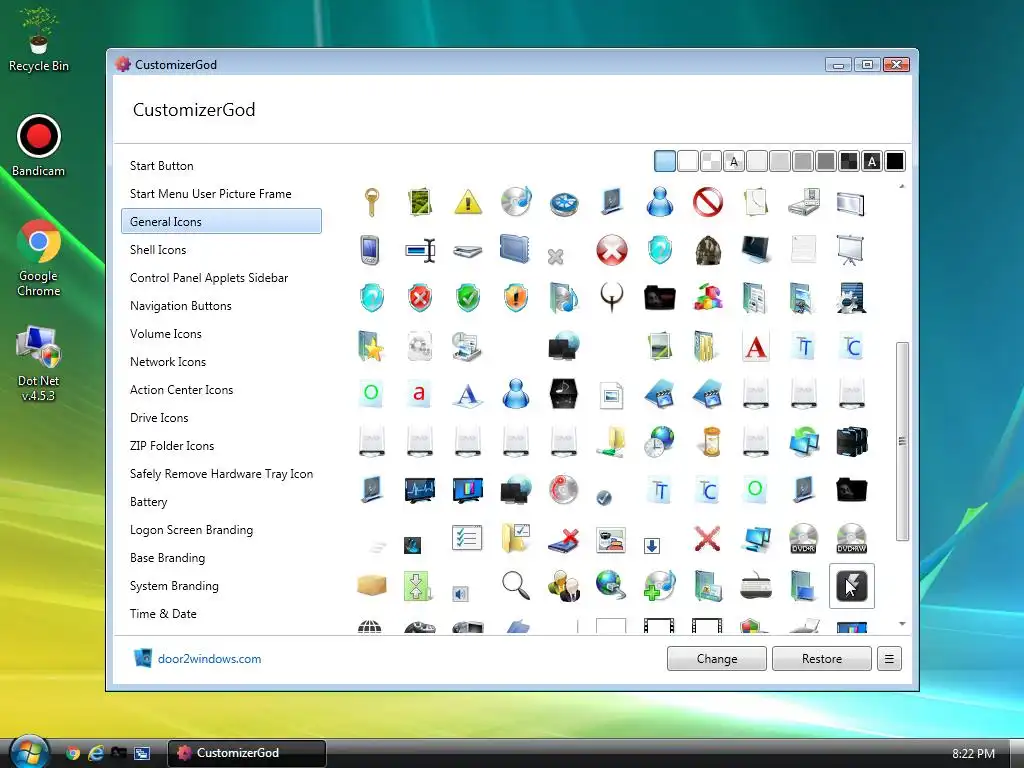
Task: Click the icon list scroll up arrow
Action: pyautogui.click(x=902, y=187)
